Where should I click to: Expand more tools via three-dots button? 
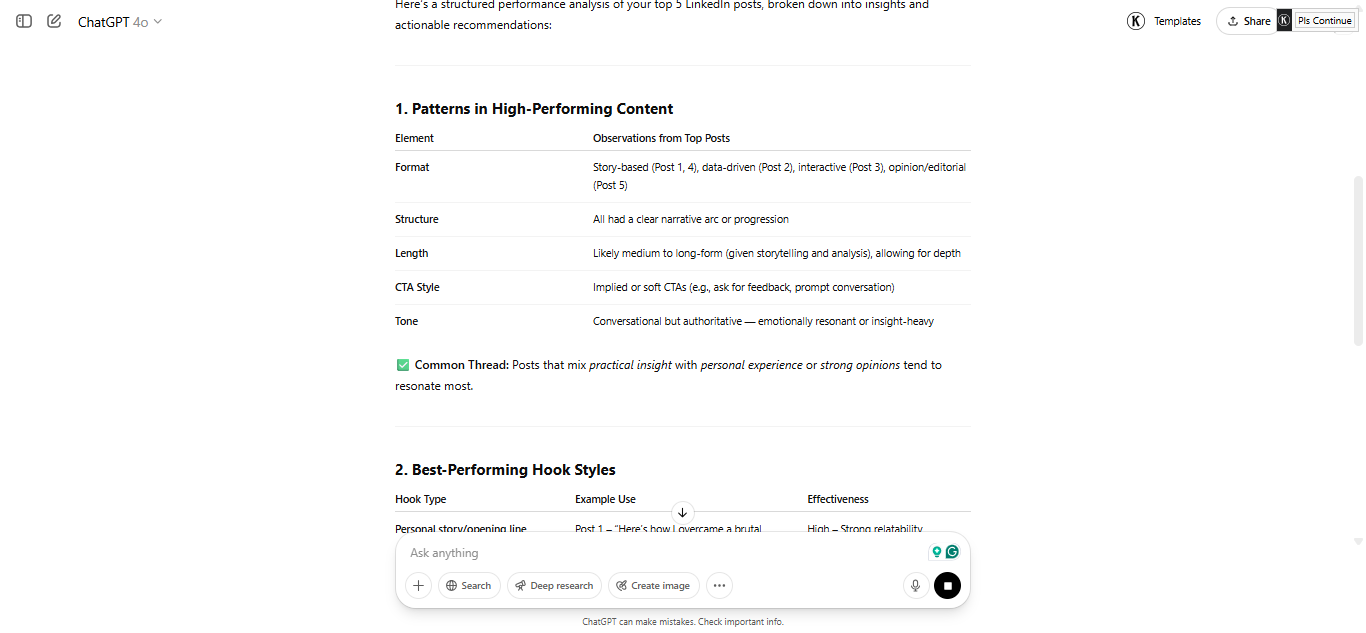pos(719,586)
